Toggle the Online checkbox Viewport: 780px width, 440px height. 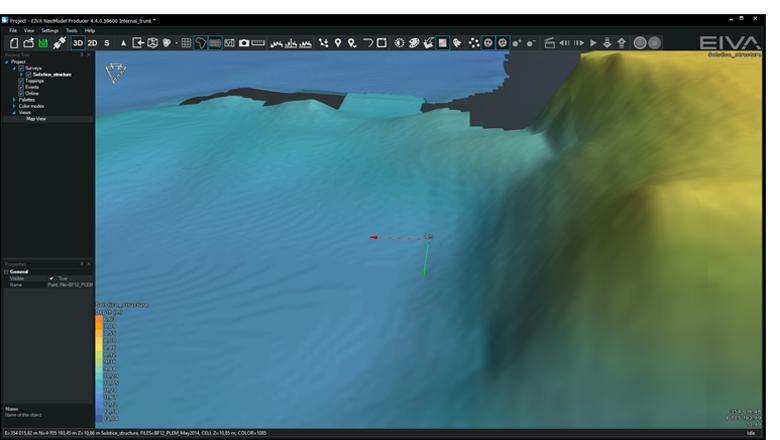(21, 93)
